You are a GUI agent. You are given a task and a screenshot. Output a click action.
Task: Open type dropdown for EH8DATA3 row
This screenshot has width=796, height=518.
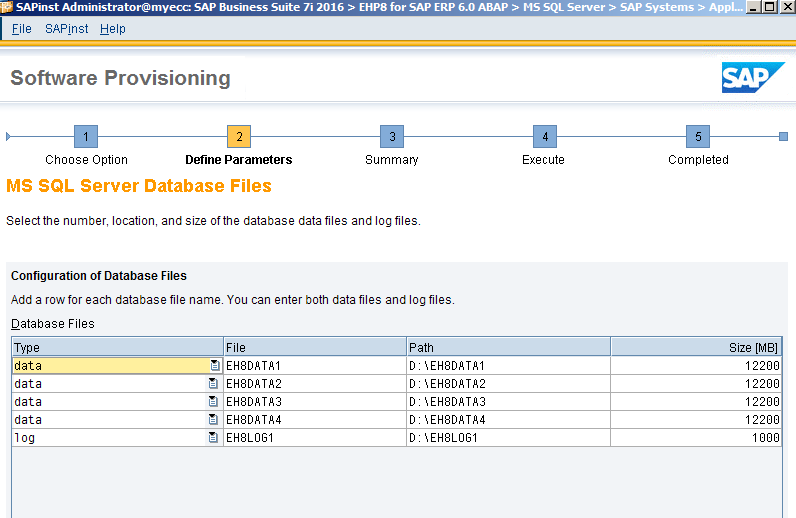point(213,402)
